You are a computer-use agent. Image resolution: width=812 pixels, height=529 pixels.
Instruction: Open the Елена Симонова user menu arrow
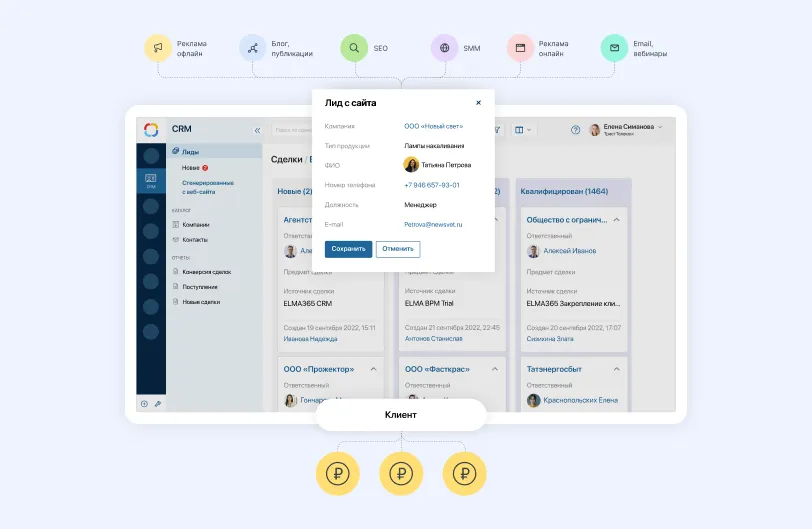[x=660, y=127]
